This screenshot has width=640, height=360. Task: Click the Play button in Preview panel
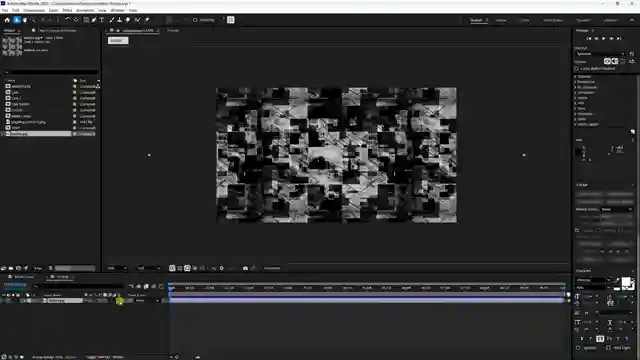tap(604, 38)
